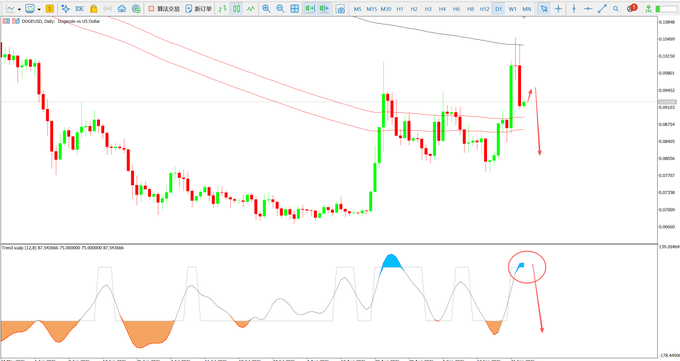Click the connection status bar indicator

(x=667, y=9)
